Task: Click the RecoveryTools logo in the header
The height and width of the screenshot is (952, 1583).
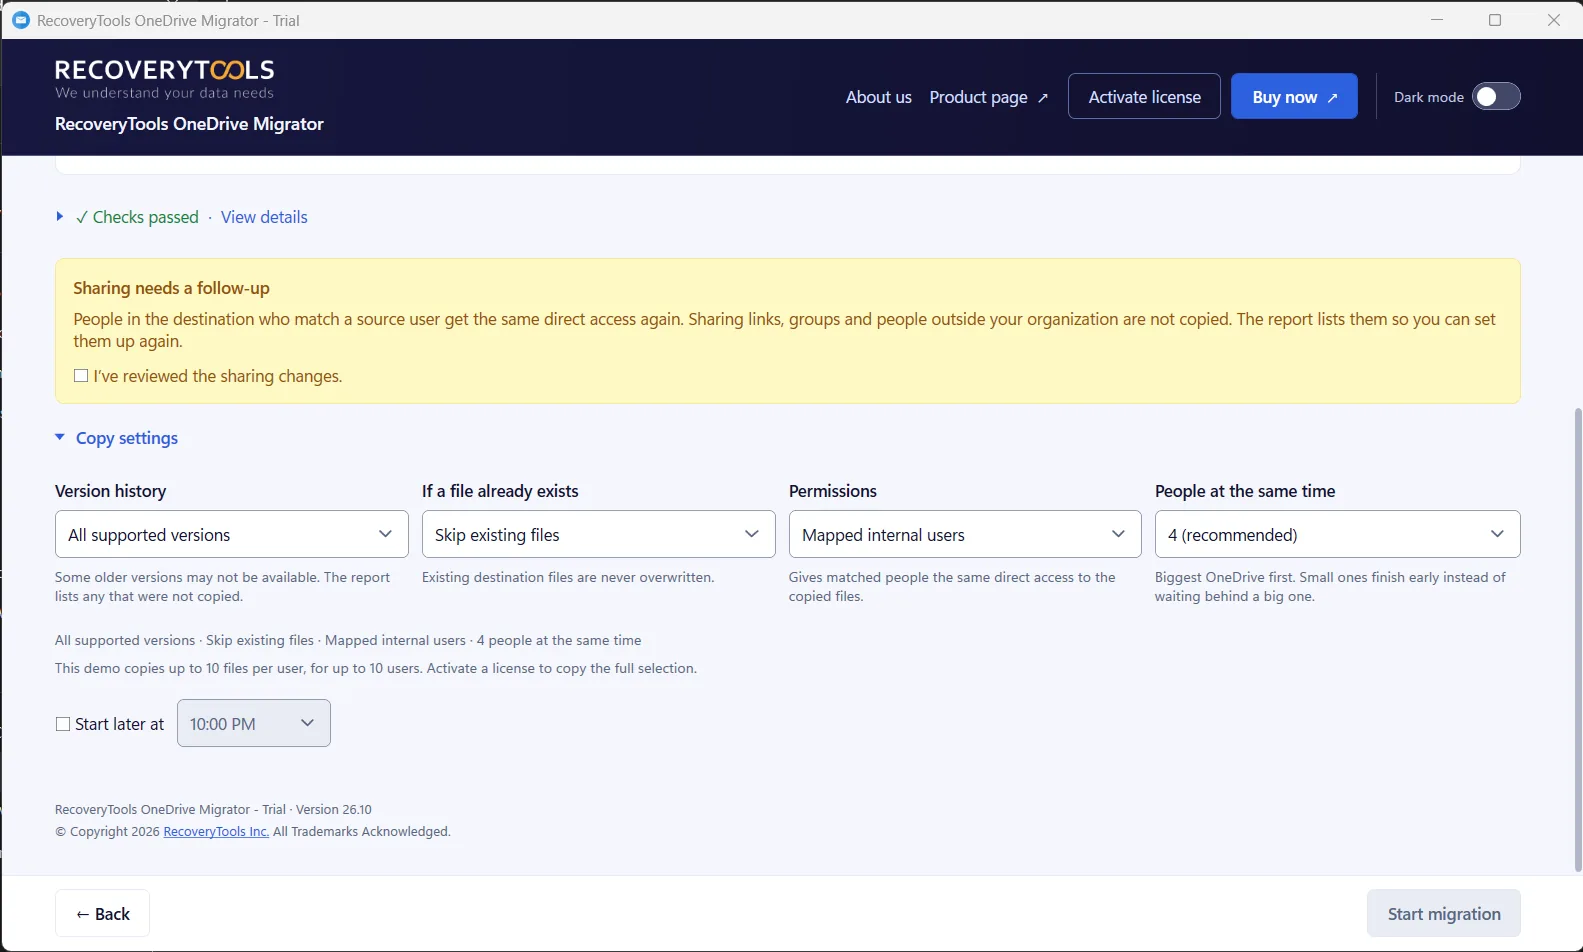Action: point(165,79)
